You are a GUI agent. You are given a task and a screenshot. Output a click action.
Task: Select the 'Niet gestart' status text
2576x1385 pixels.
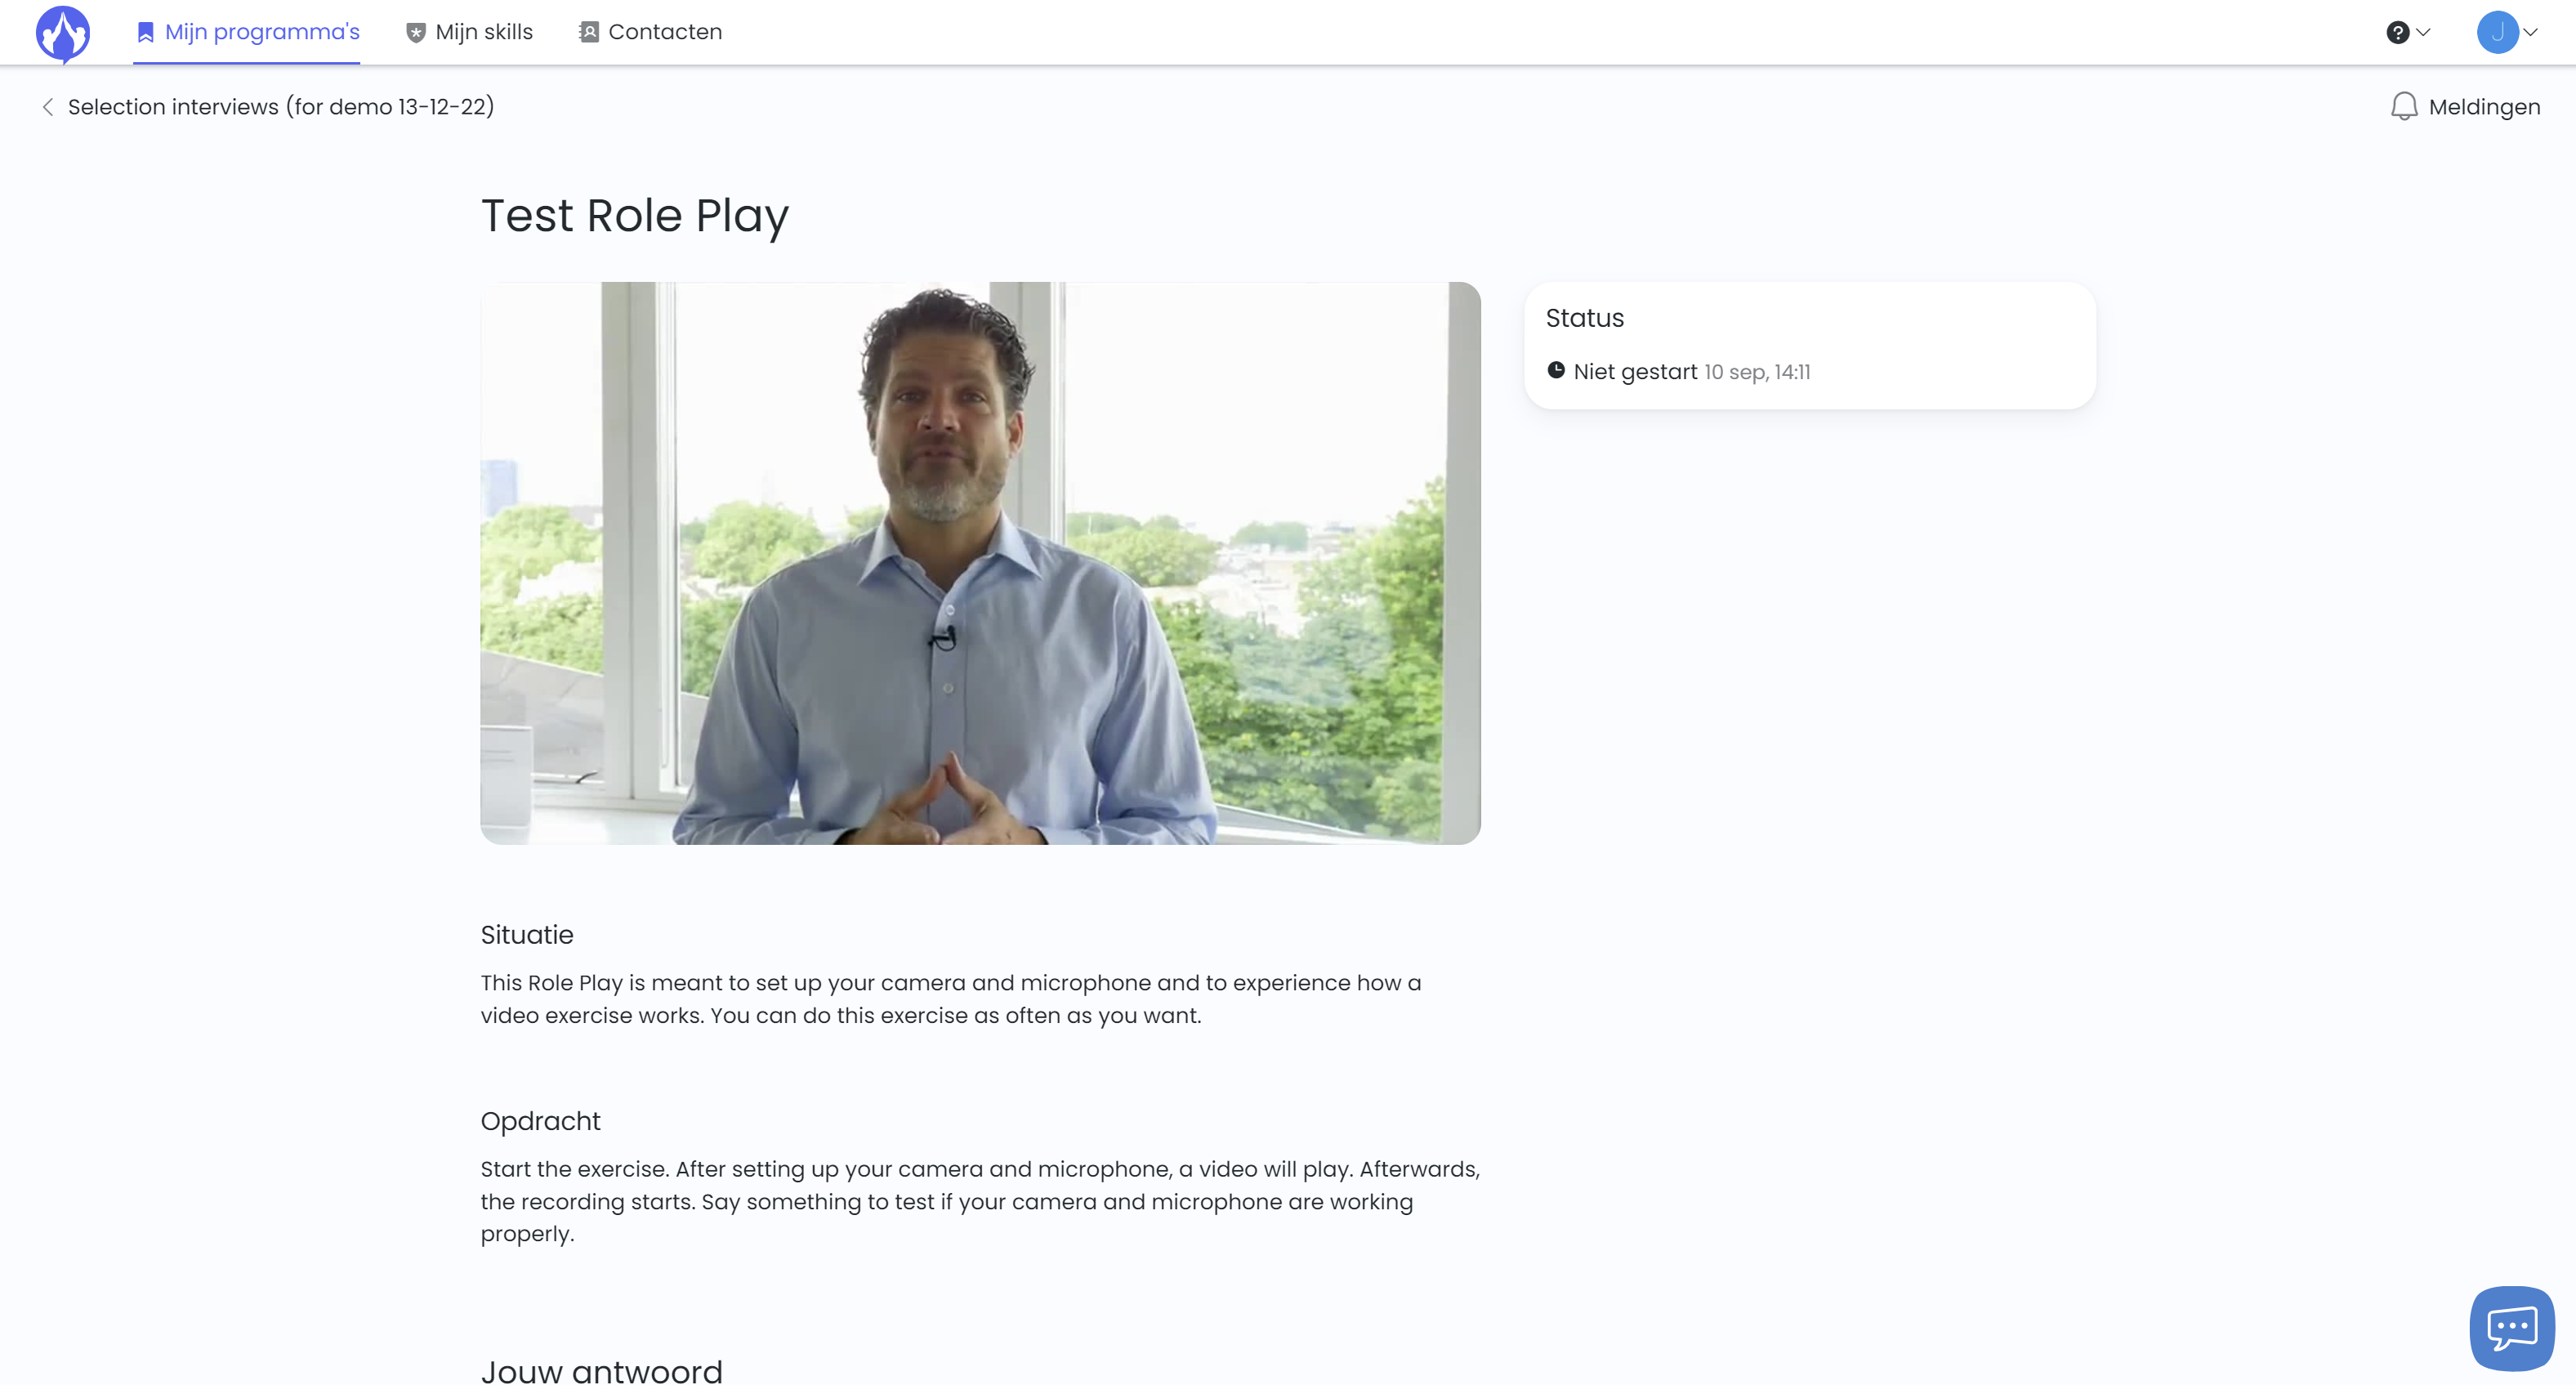[x=1635, y=372]
